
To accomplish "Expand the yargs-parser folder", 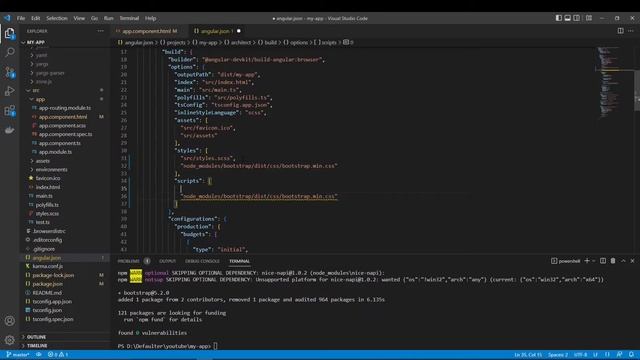I will point(50,73).
